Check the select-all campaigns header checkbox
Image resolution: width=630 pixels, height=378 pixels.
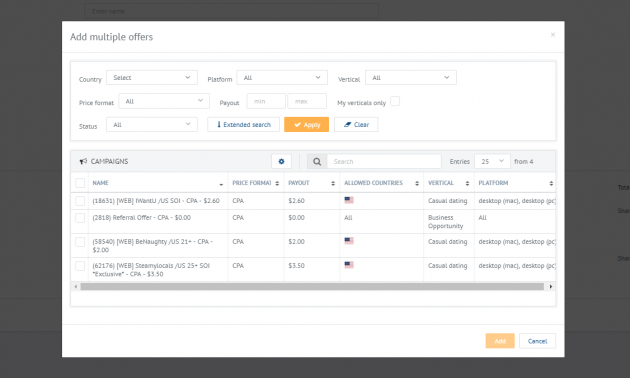pos(80,183)
